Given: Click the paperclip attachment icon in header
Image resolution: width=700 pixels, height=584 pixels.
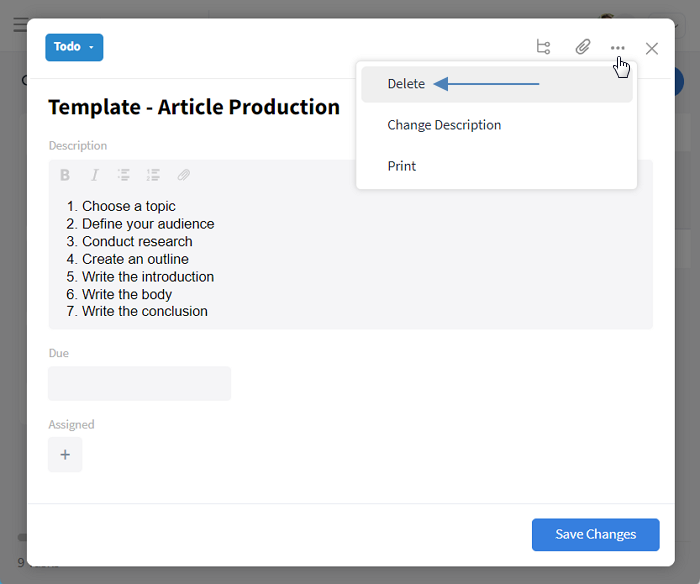Looking at the screenshot, I should tap(582, 47).
